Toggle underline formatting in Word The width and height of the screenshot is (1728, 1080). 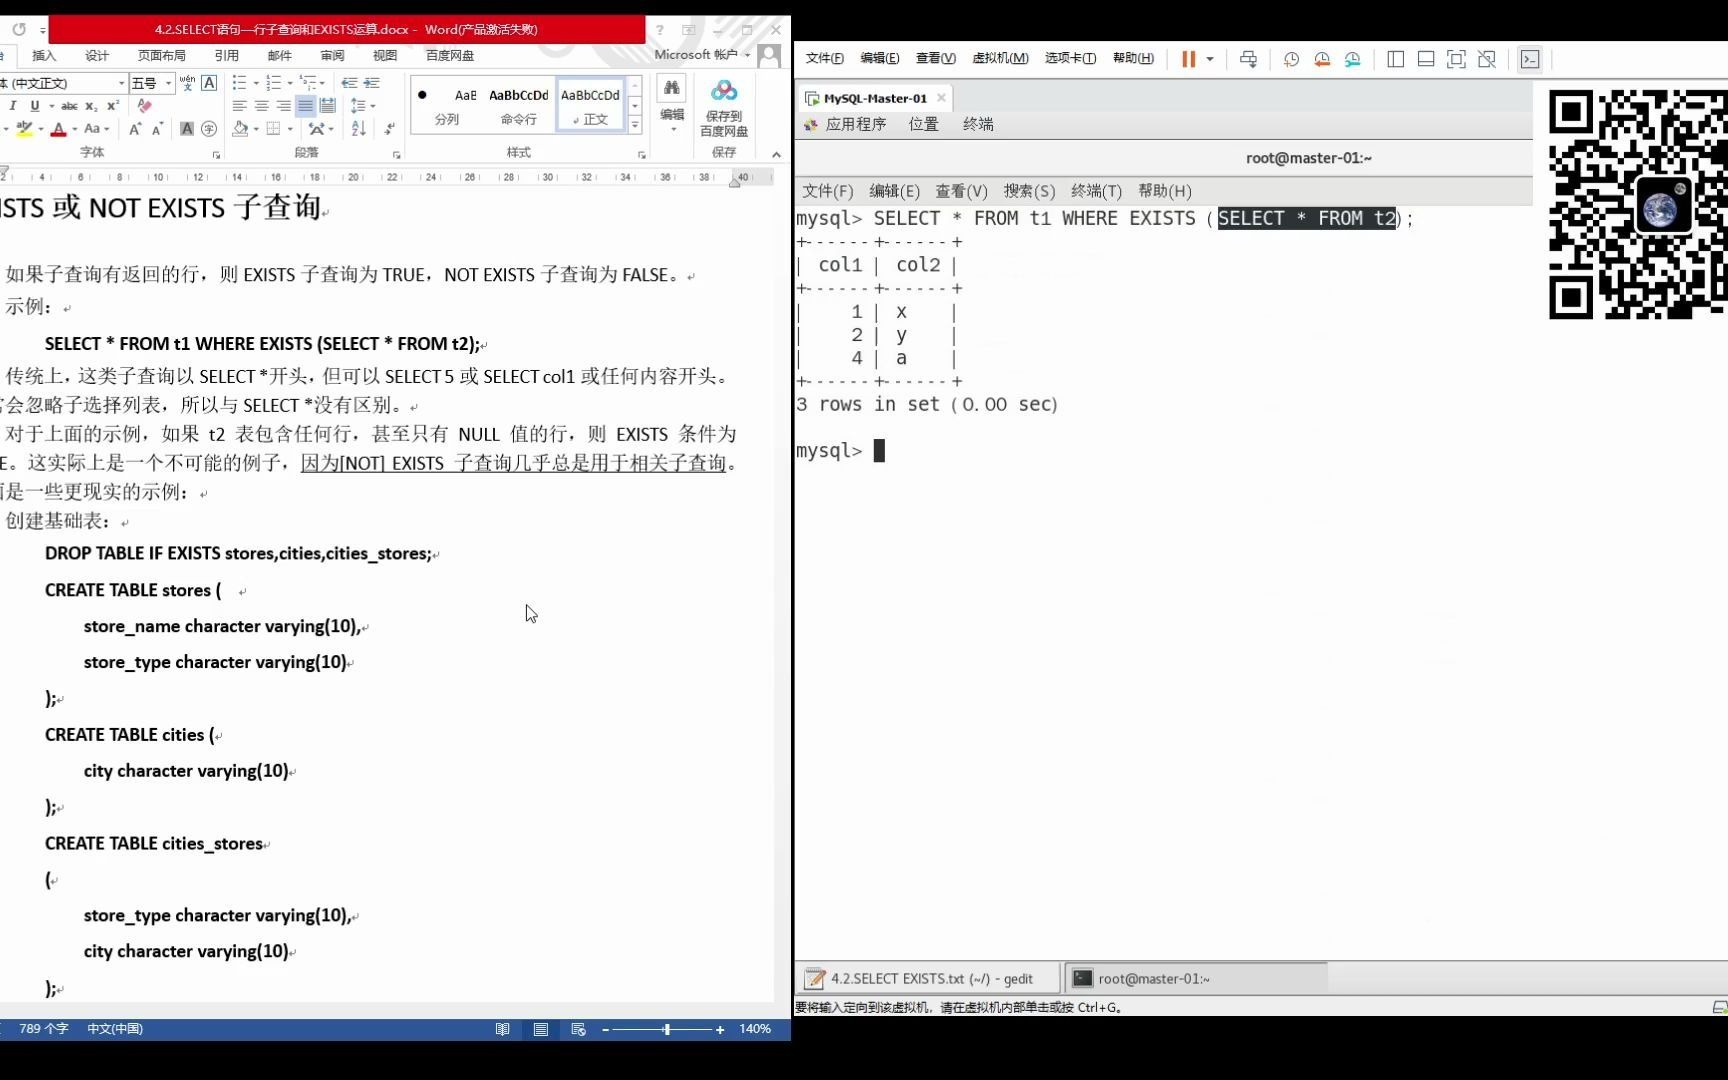pyautogui.click(x=35, y=106)
